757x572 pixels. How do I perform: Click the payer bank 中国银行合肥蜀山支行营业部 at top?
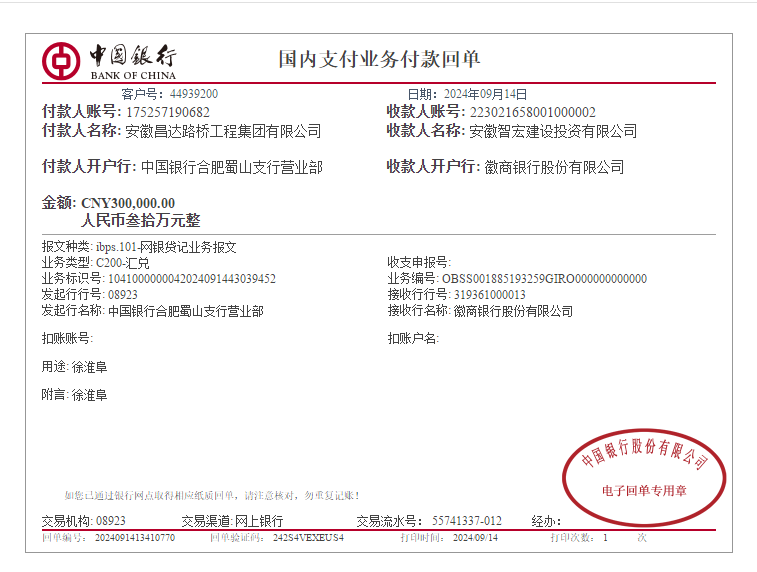[x=232, y=167]
